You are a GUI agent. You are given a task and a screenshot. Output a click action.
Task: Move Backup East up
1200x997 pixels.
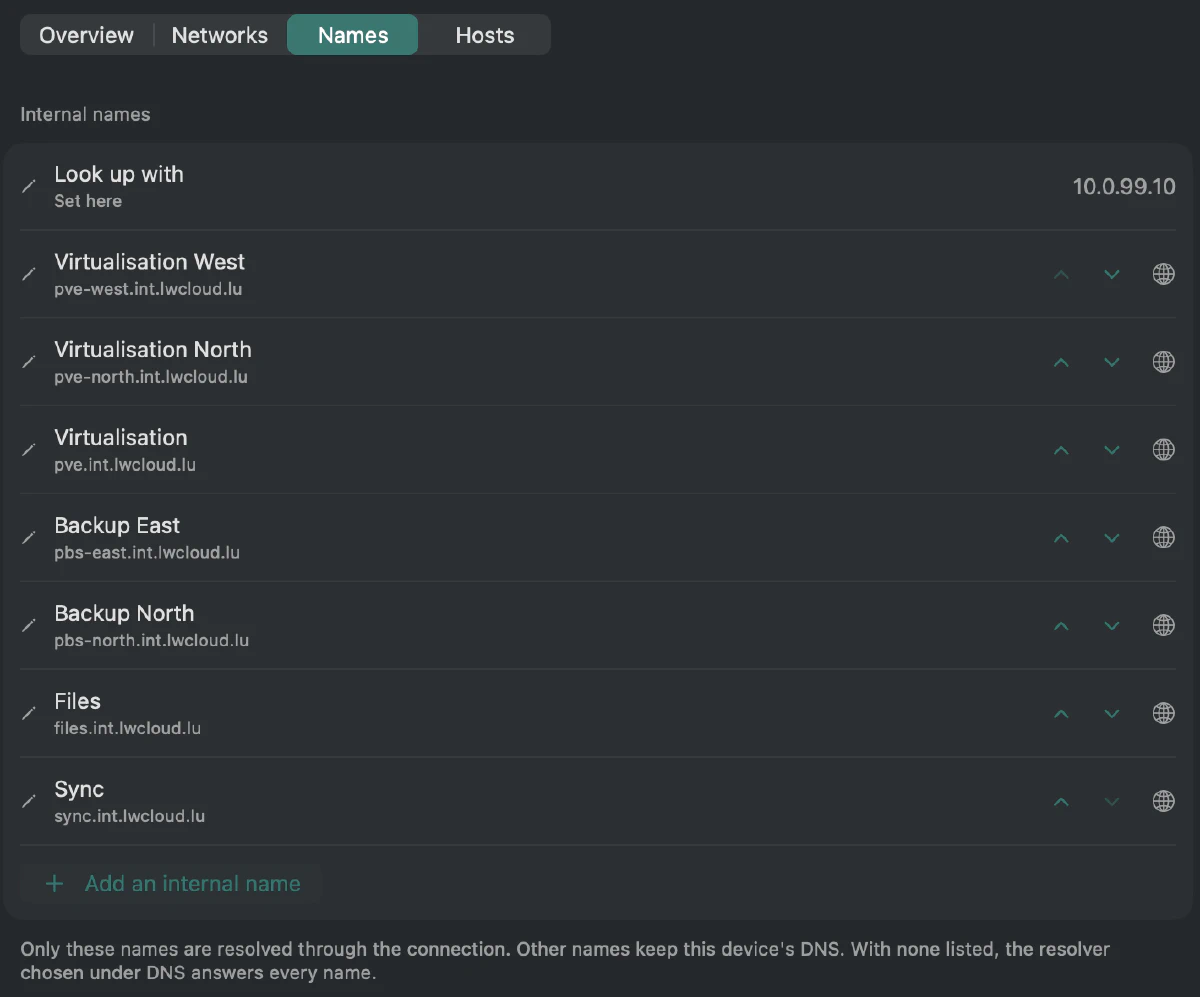point(1062,538)
